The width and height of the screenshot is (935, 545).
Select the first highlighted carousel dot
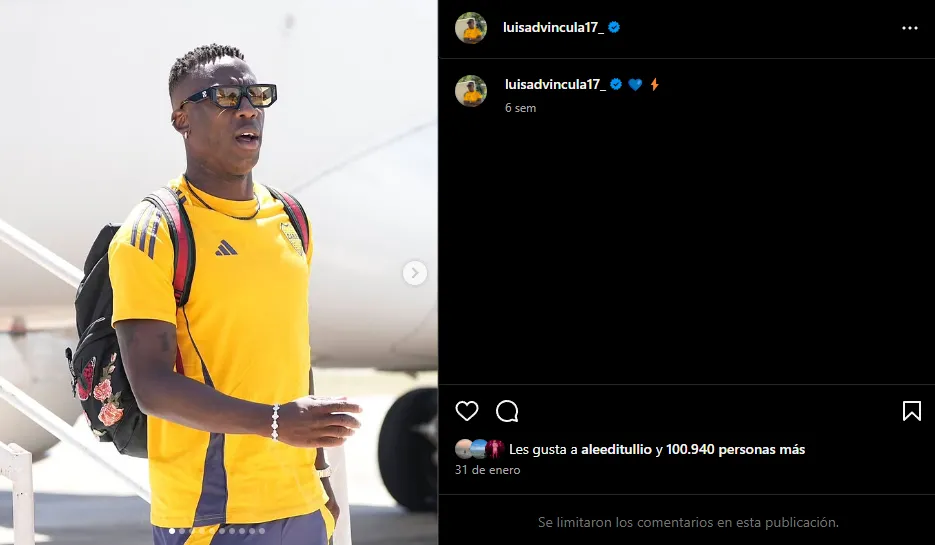pos(172,531)
